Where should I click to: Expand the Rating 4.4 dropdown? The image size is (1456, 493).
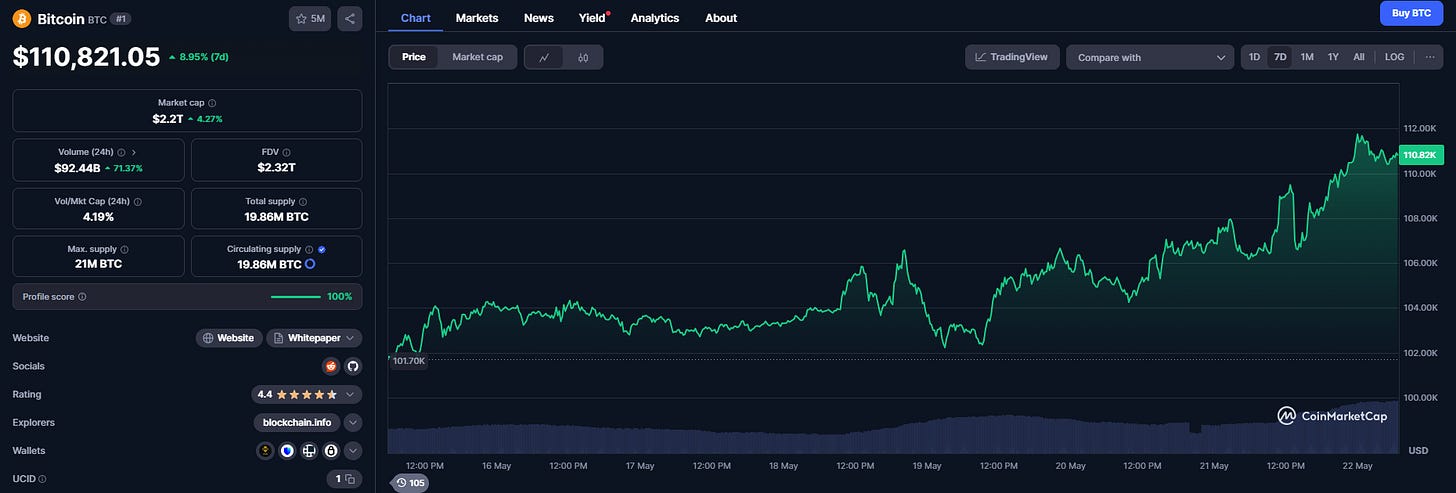[306, 394]
